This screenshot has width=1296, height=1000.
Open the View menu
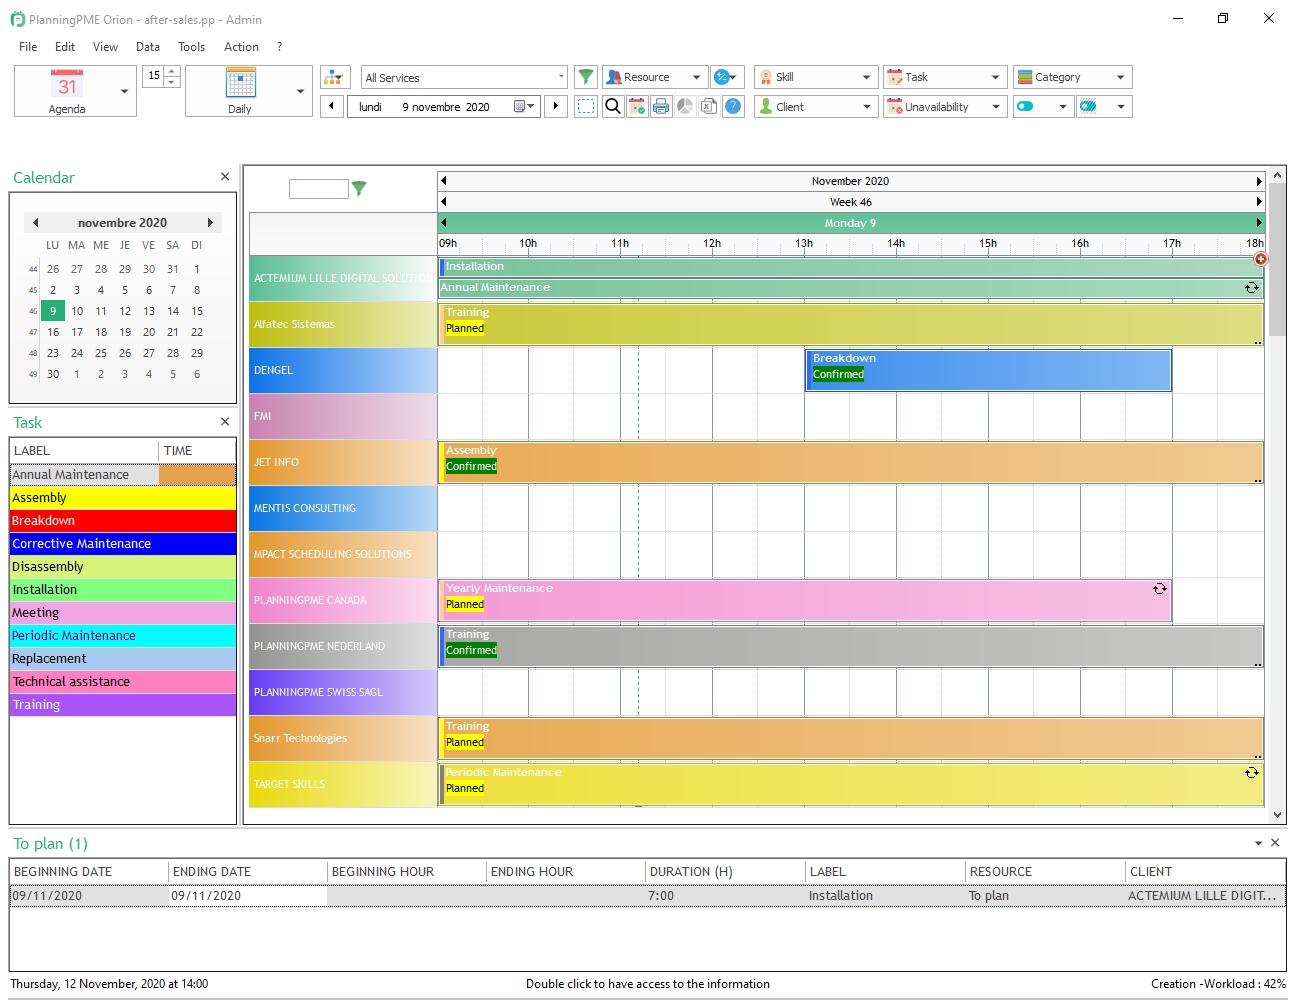coord(105,47)
